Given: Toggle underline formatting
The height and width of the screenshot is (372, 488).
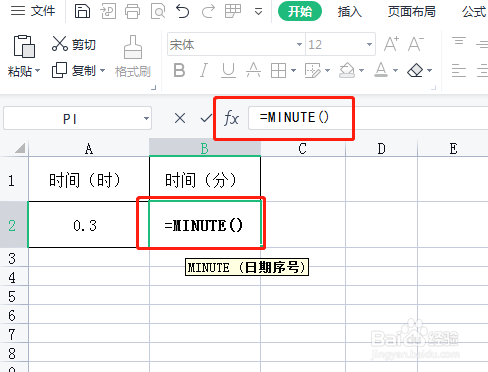Looking at the screenshot, I should coord(228,70).
